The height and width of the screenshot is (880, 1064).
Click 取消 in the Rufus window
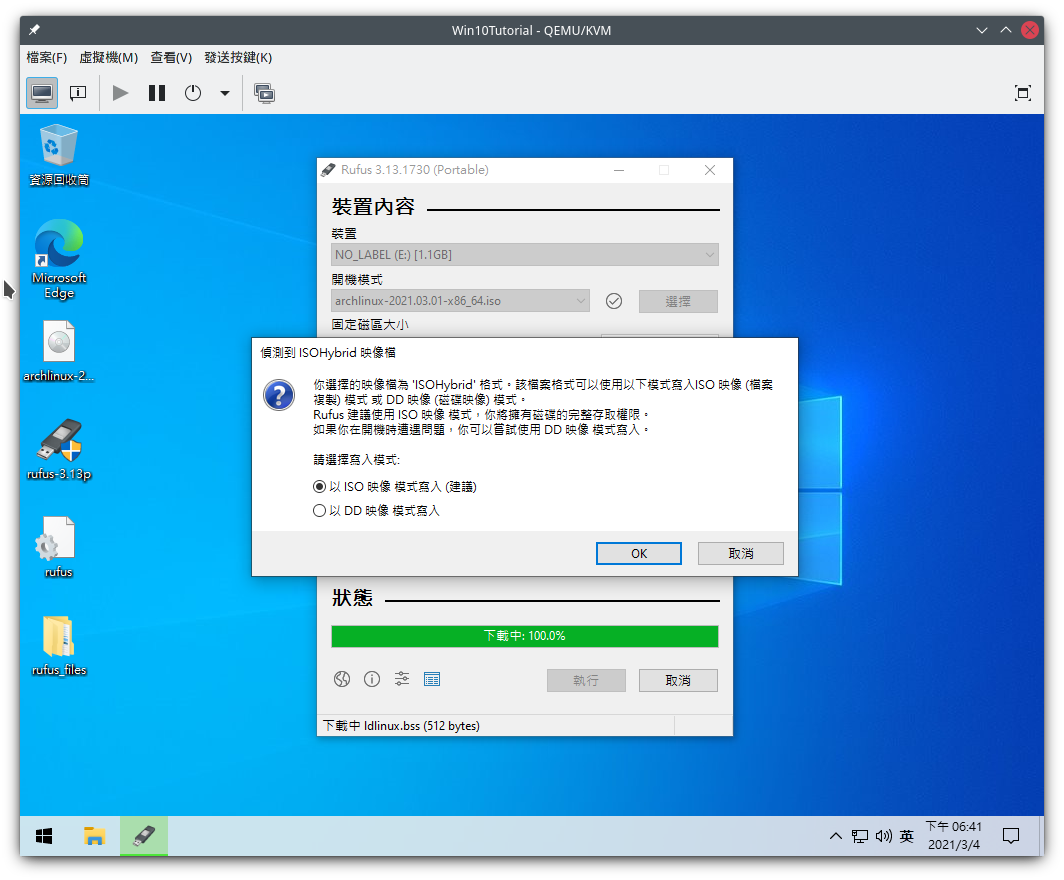678,681
